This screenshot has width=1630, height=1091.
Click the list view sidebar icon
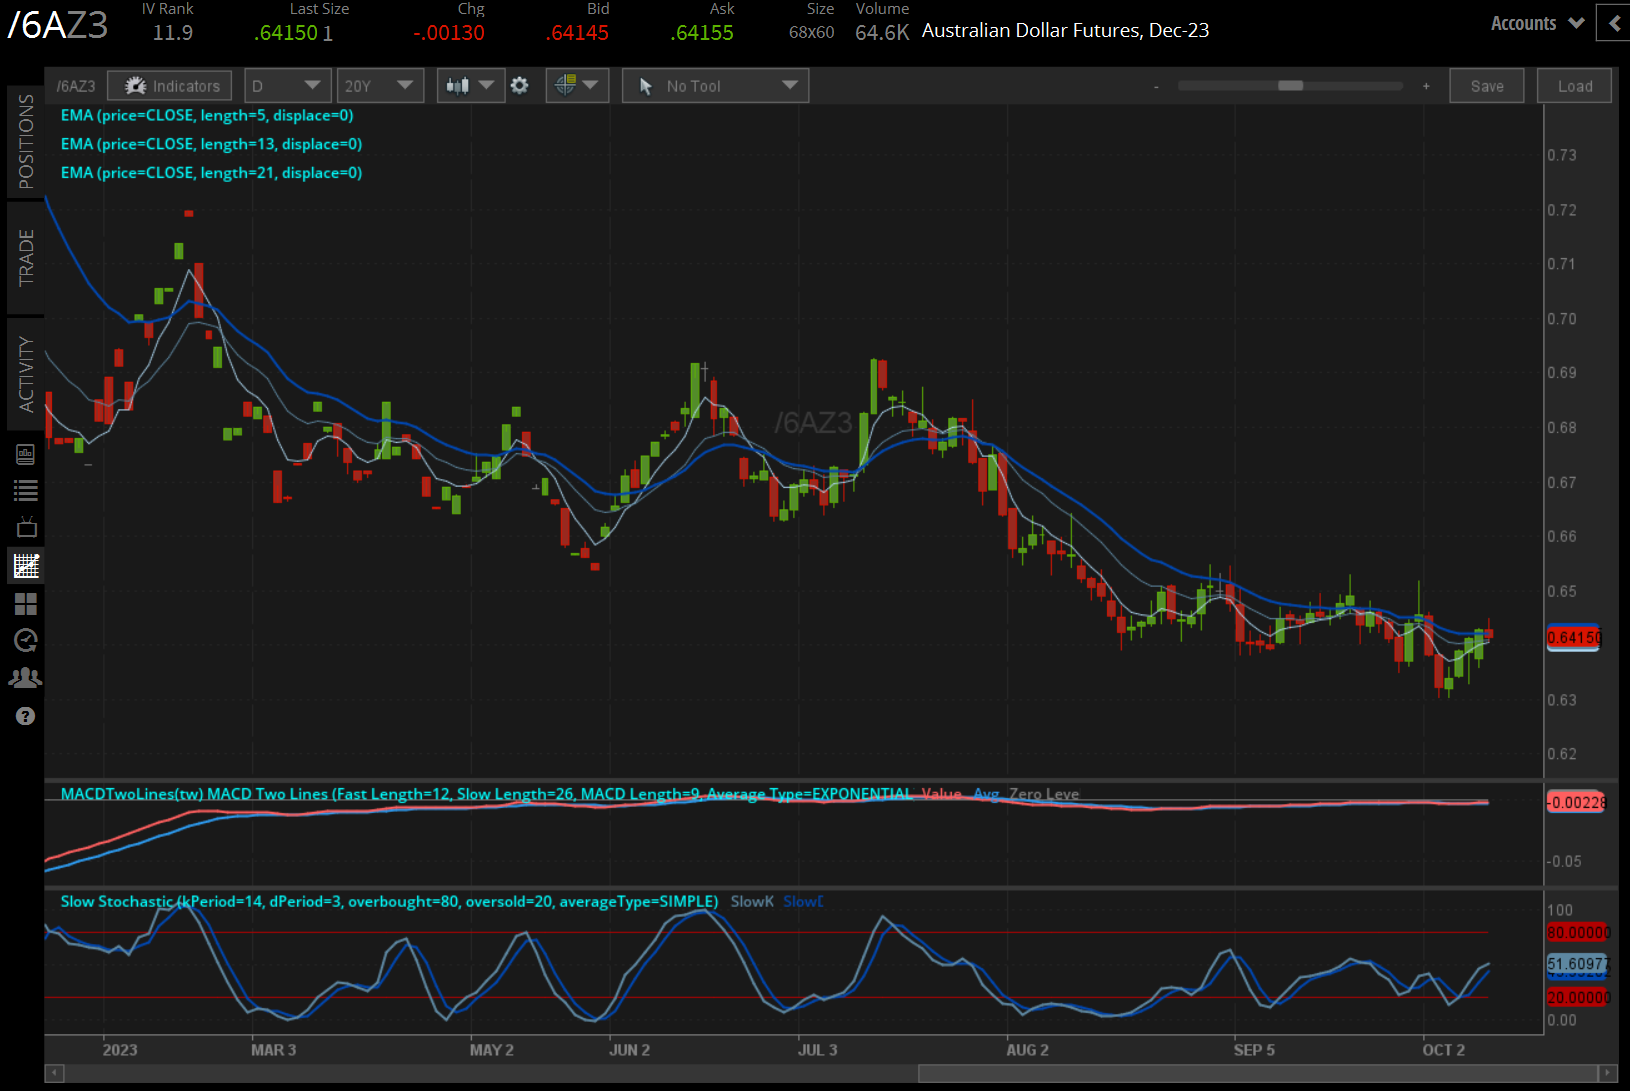(x=26, y=490)
